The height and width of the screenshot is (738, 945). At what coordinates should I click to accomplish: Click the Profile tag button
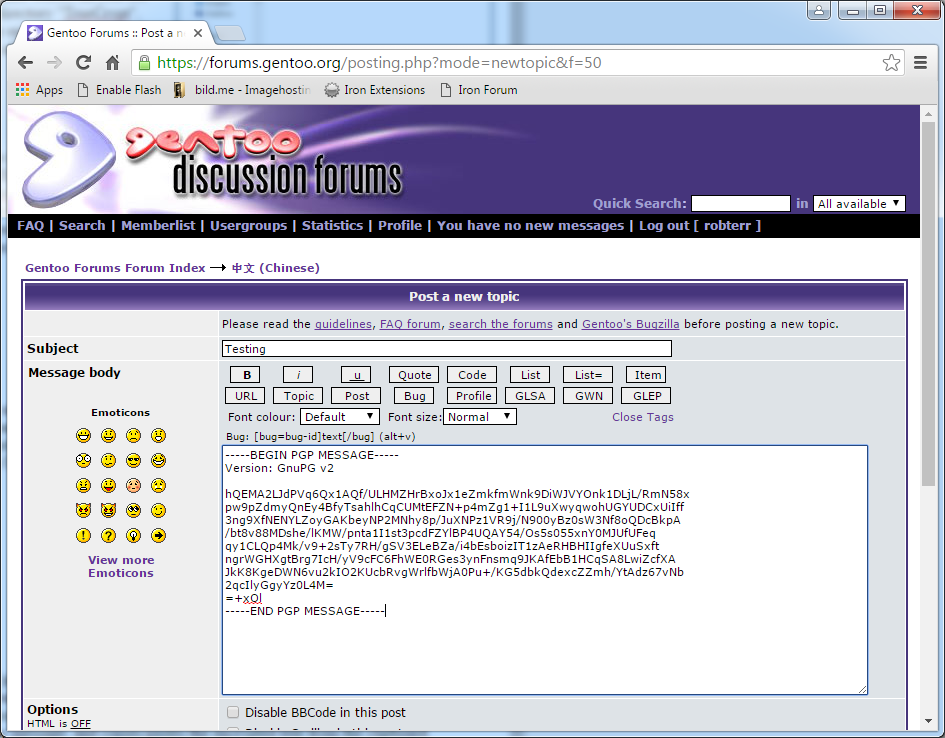[x=472, y=396]
